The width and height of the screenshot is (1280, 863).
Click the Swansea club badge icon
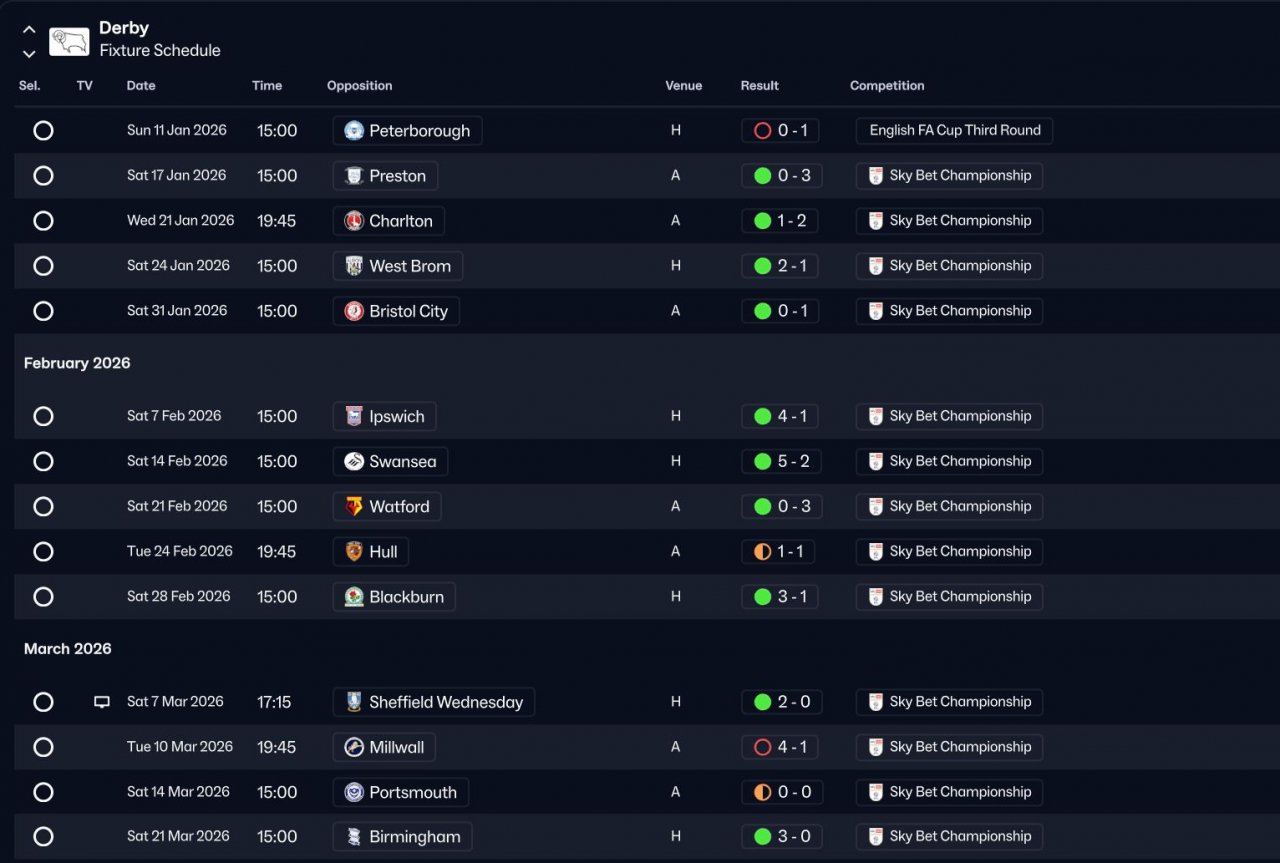tap(354, 462)
